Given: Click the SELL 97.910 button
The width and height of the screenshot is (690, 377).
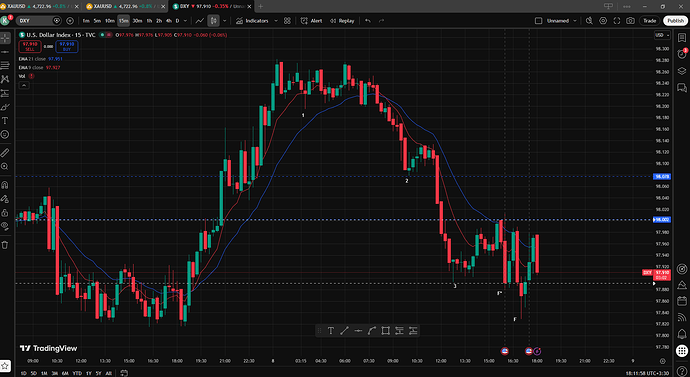Looking at the screenshot, I should point(30,46).
